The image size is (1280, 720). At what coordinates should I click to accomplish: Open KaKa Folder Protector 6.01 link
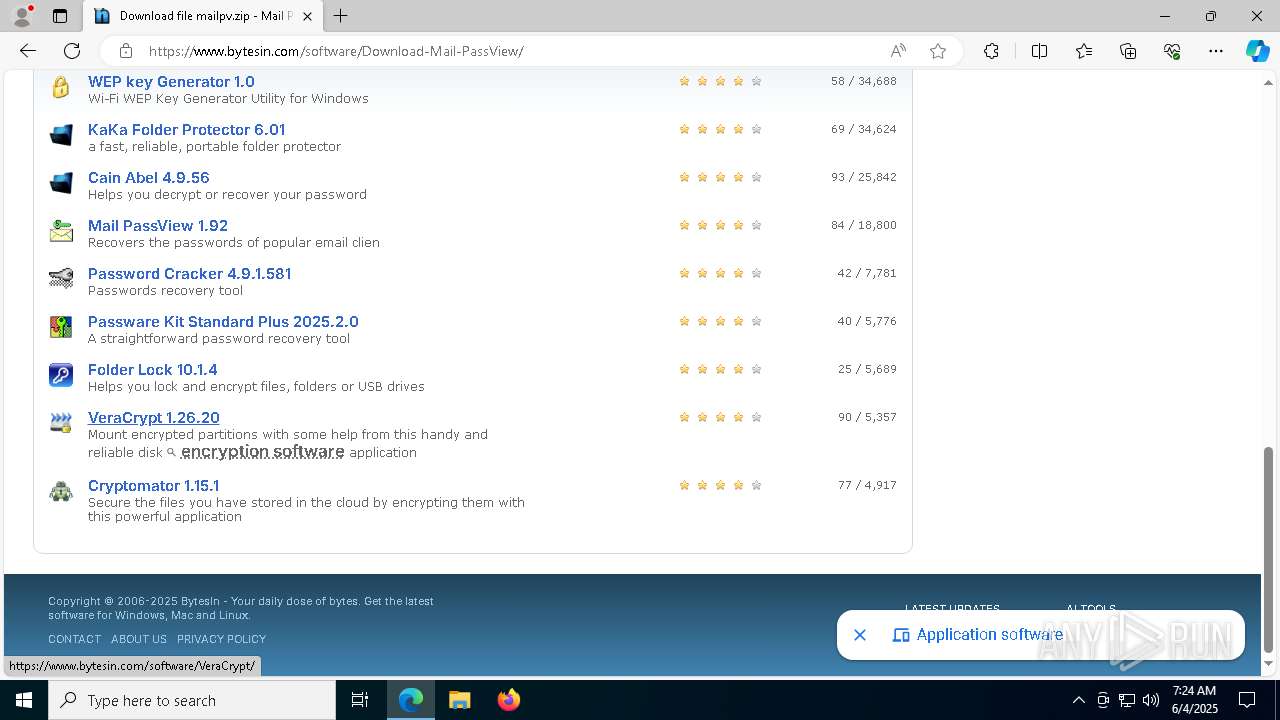186,130
